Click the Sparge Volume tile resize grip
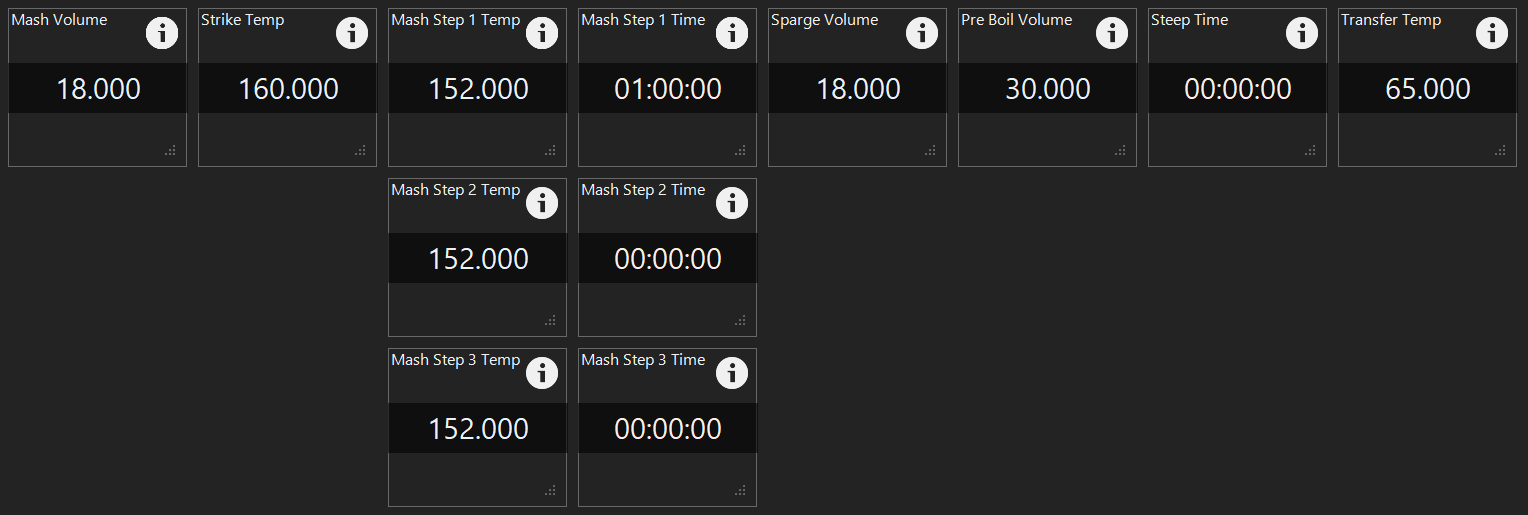This screenshot has height=515, width=1528. 930,150
